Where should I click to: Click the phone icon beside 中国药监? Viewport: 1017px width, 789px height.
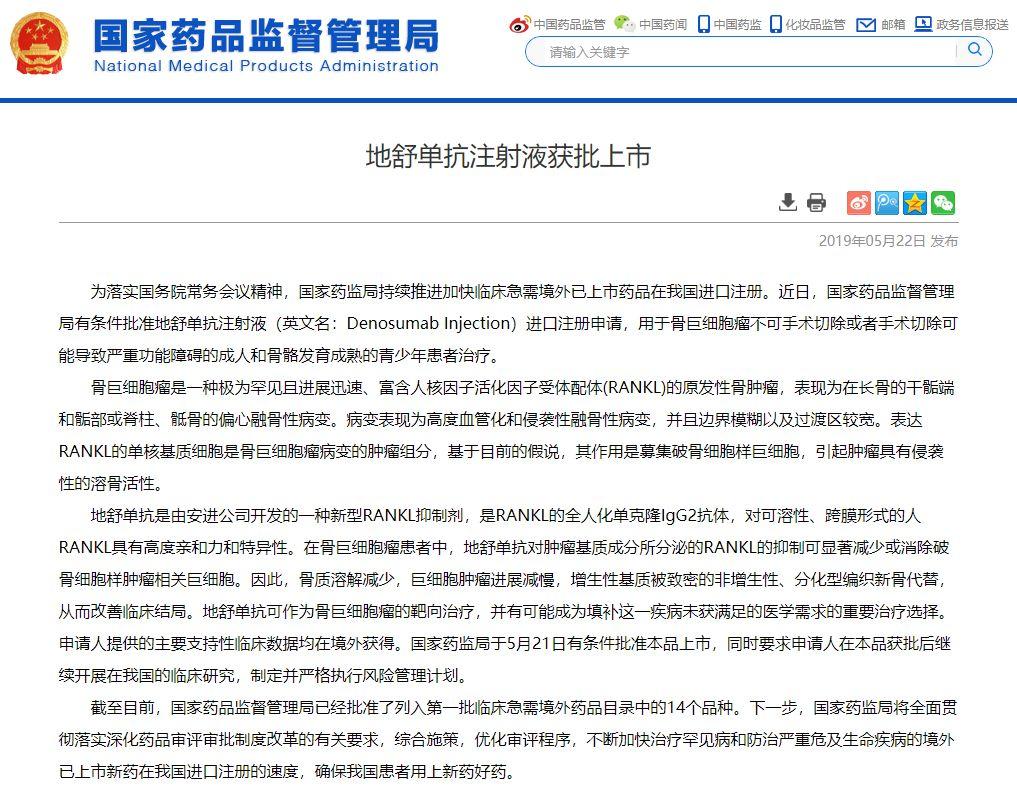704,25
